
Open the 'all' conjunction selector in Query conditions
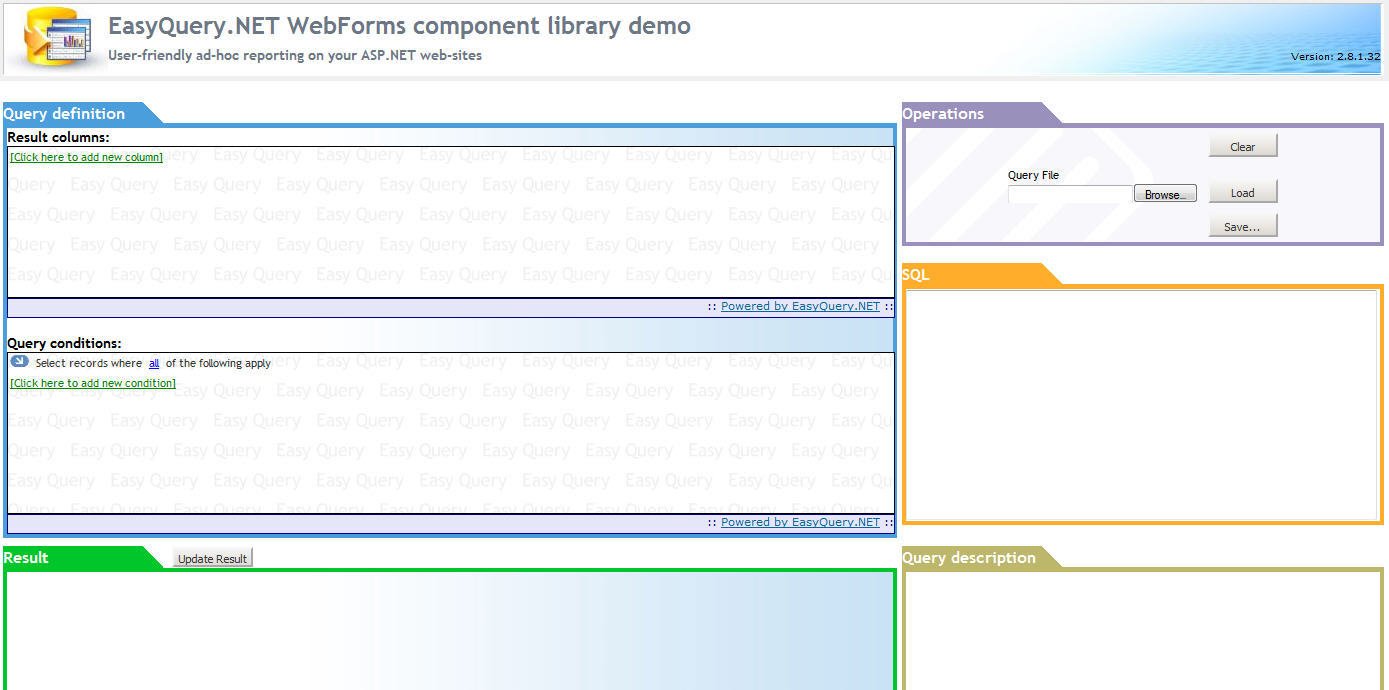point(154,363)
